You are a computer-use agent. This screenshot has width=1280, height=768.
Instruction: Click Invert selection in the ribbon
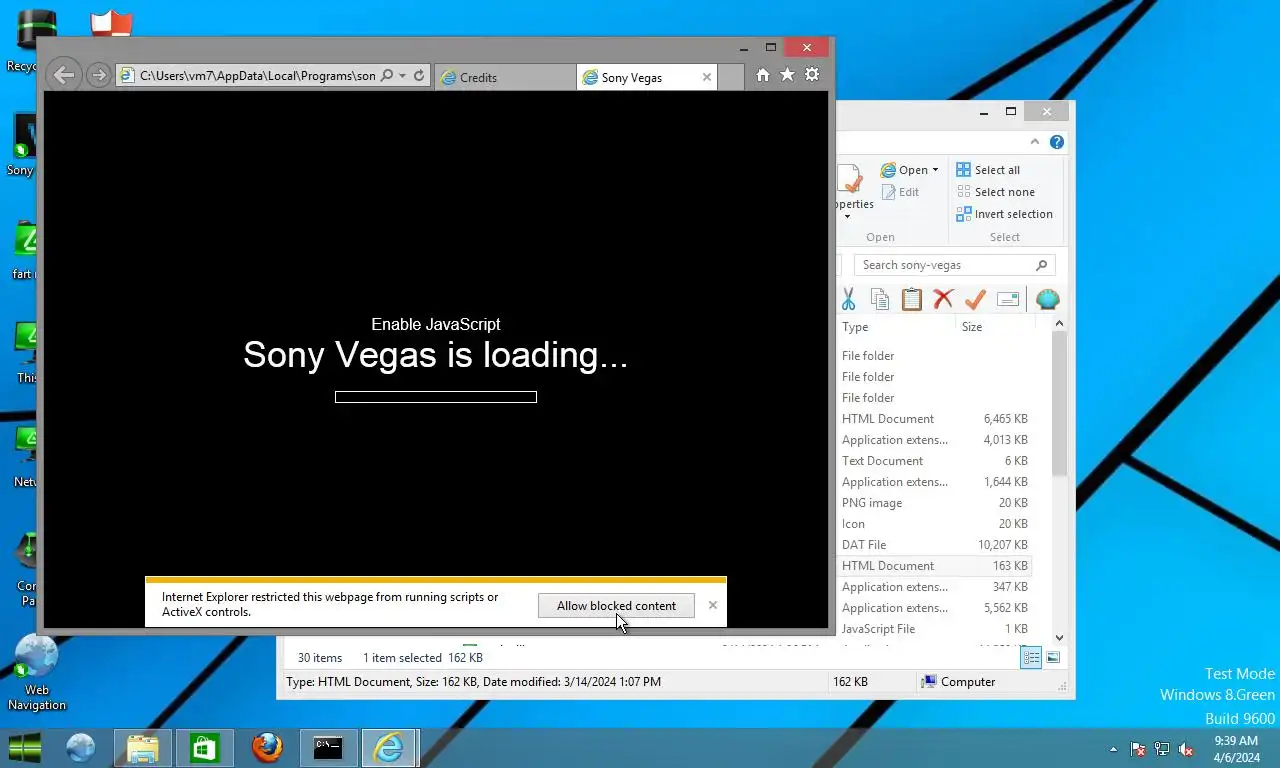[x=1005, y=214]
